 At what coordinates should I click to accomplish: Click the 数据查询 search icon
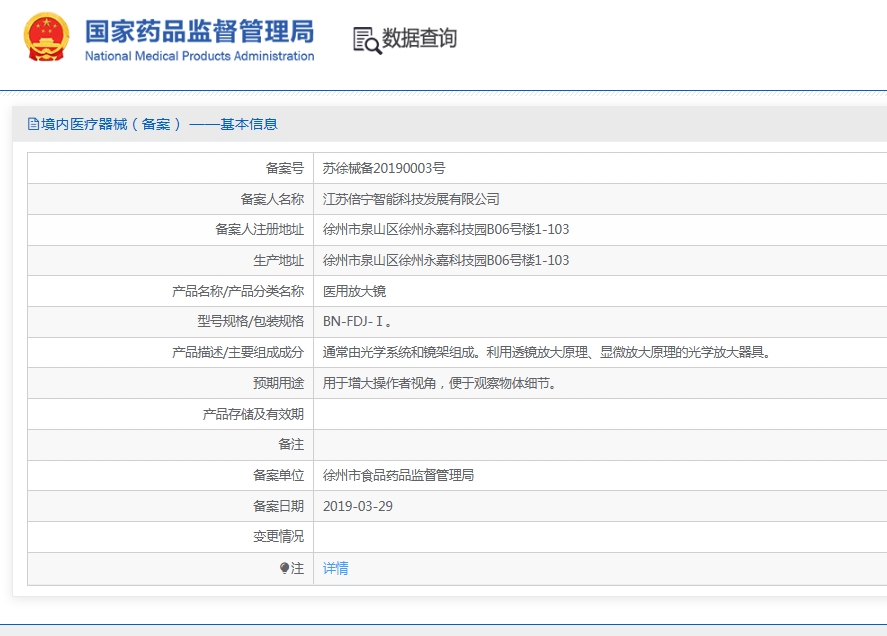[x=367, y=40]
